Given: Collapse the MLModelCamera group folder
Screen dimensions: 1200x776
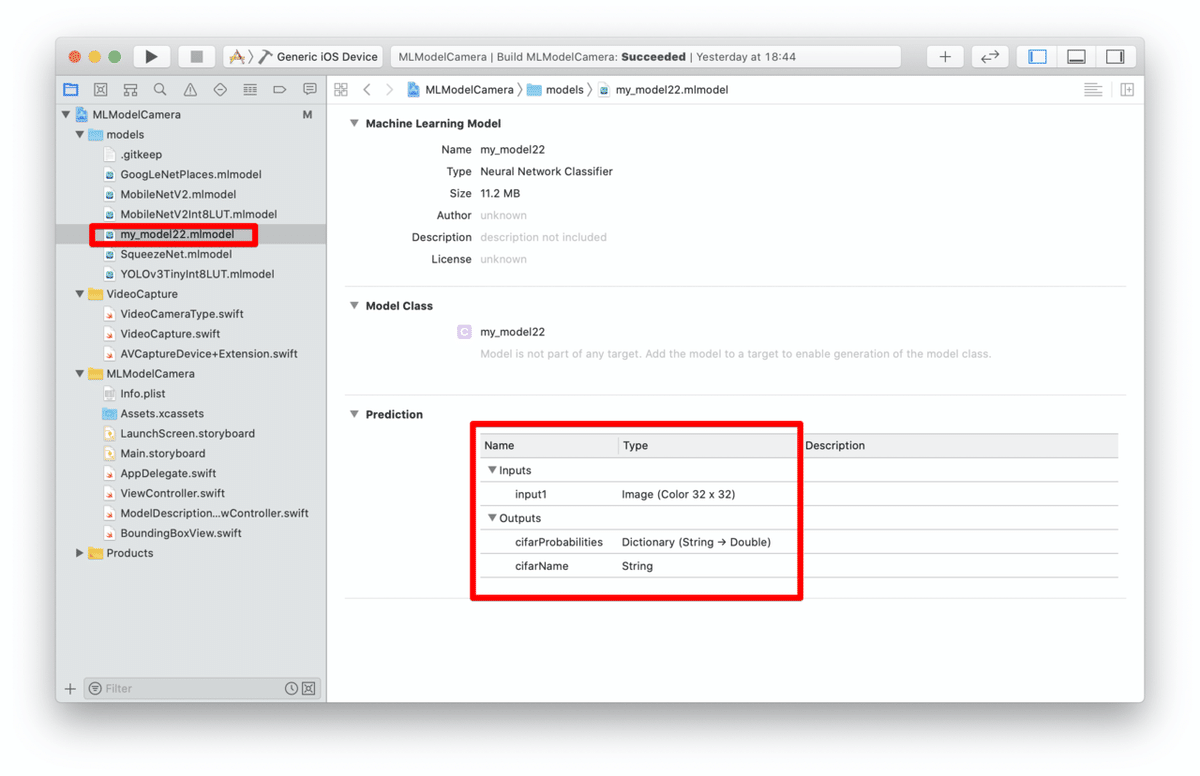Looking at the screenshot, I should (80, 373).
